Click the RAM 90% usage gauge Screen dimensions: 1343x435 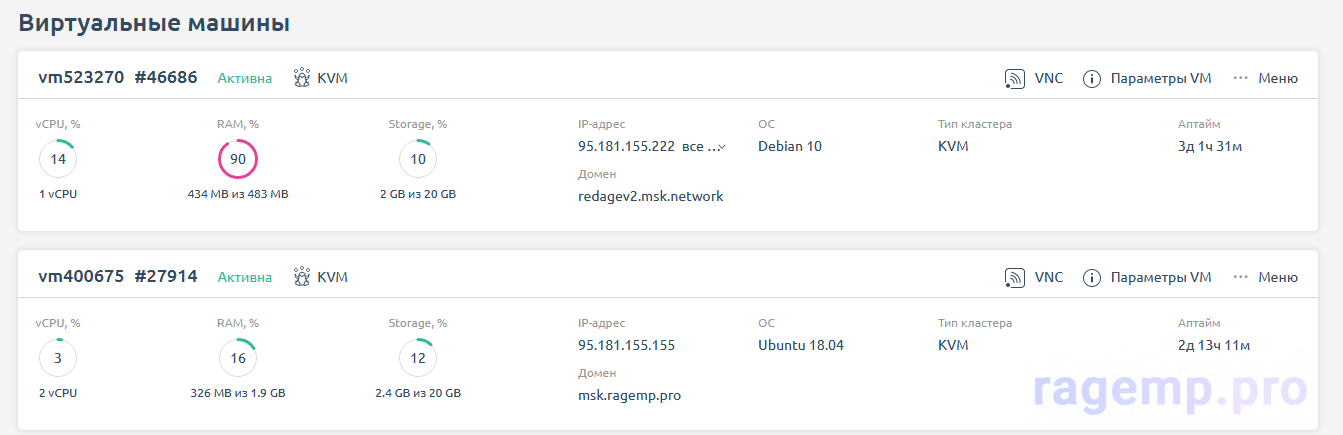pyautogui.click(x=238, y=159)
